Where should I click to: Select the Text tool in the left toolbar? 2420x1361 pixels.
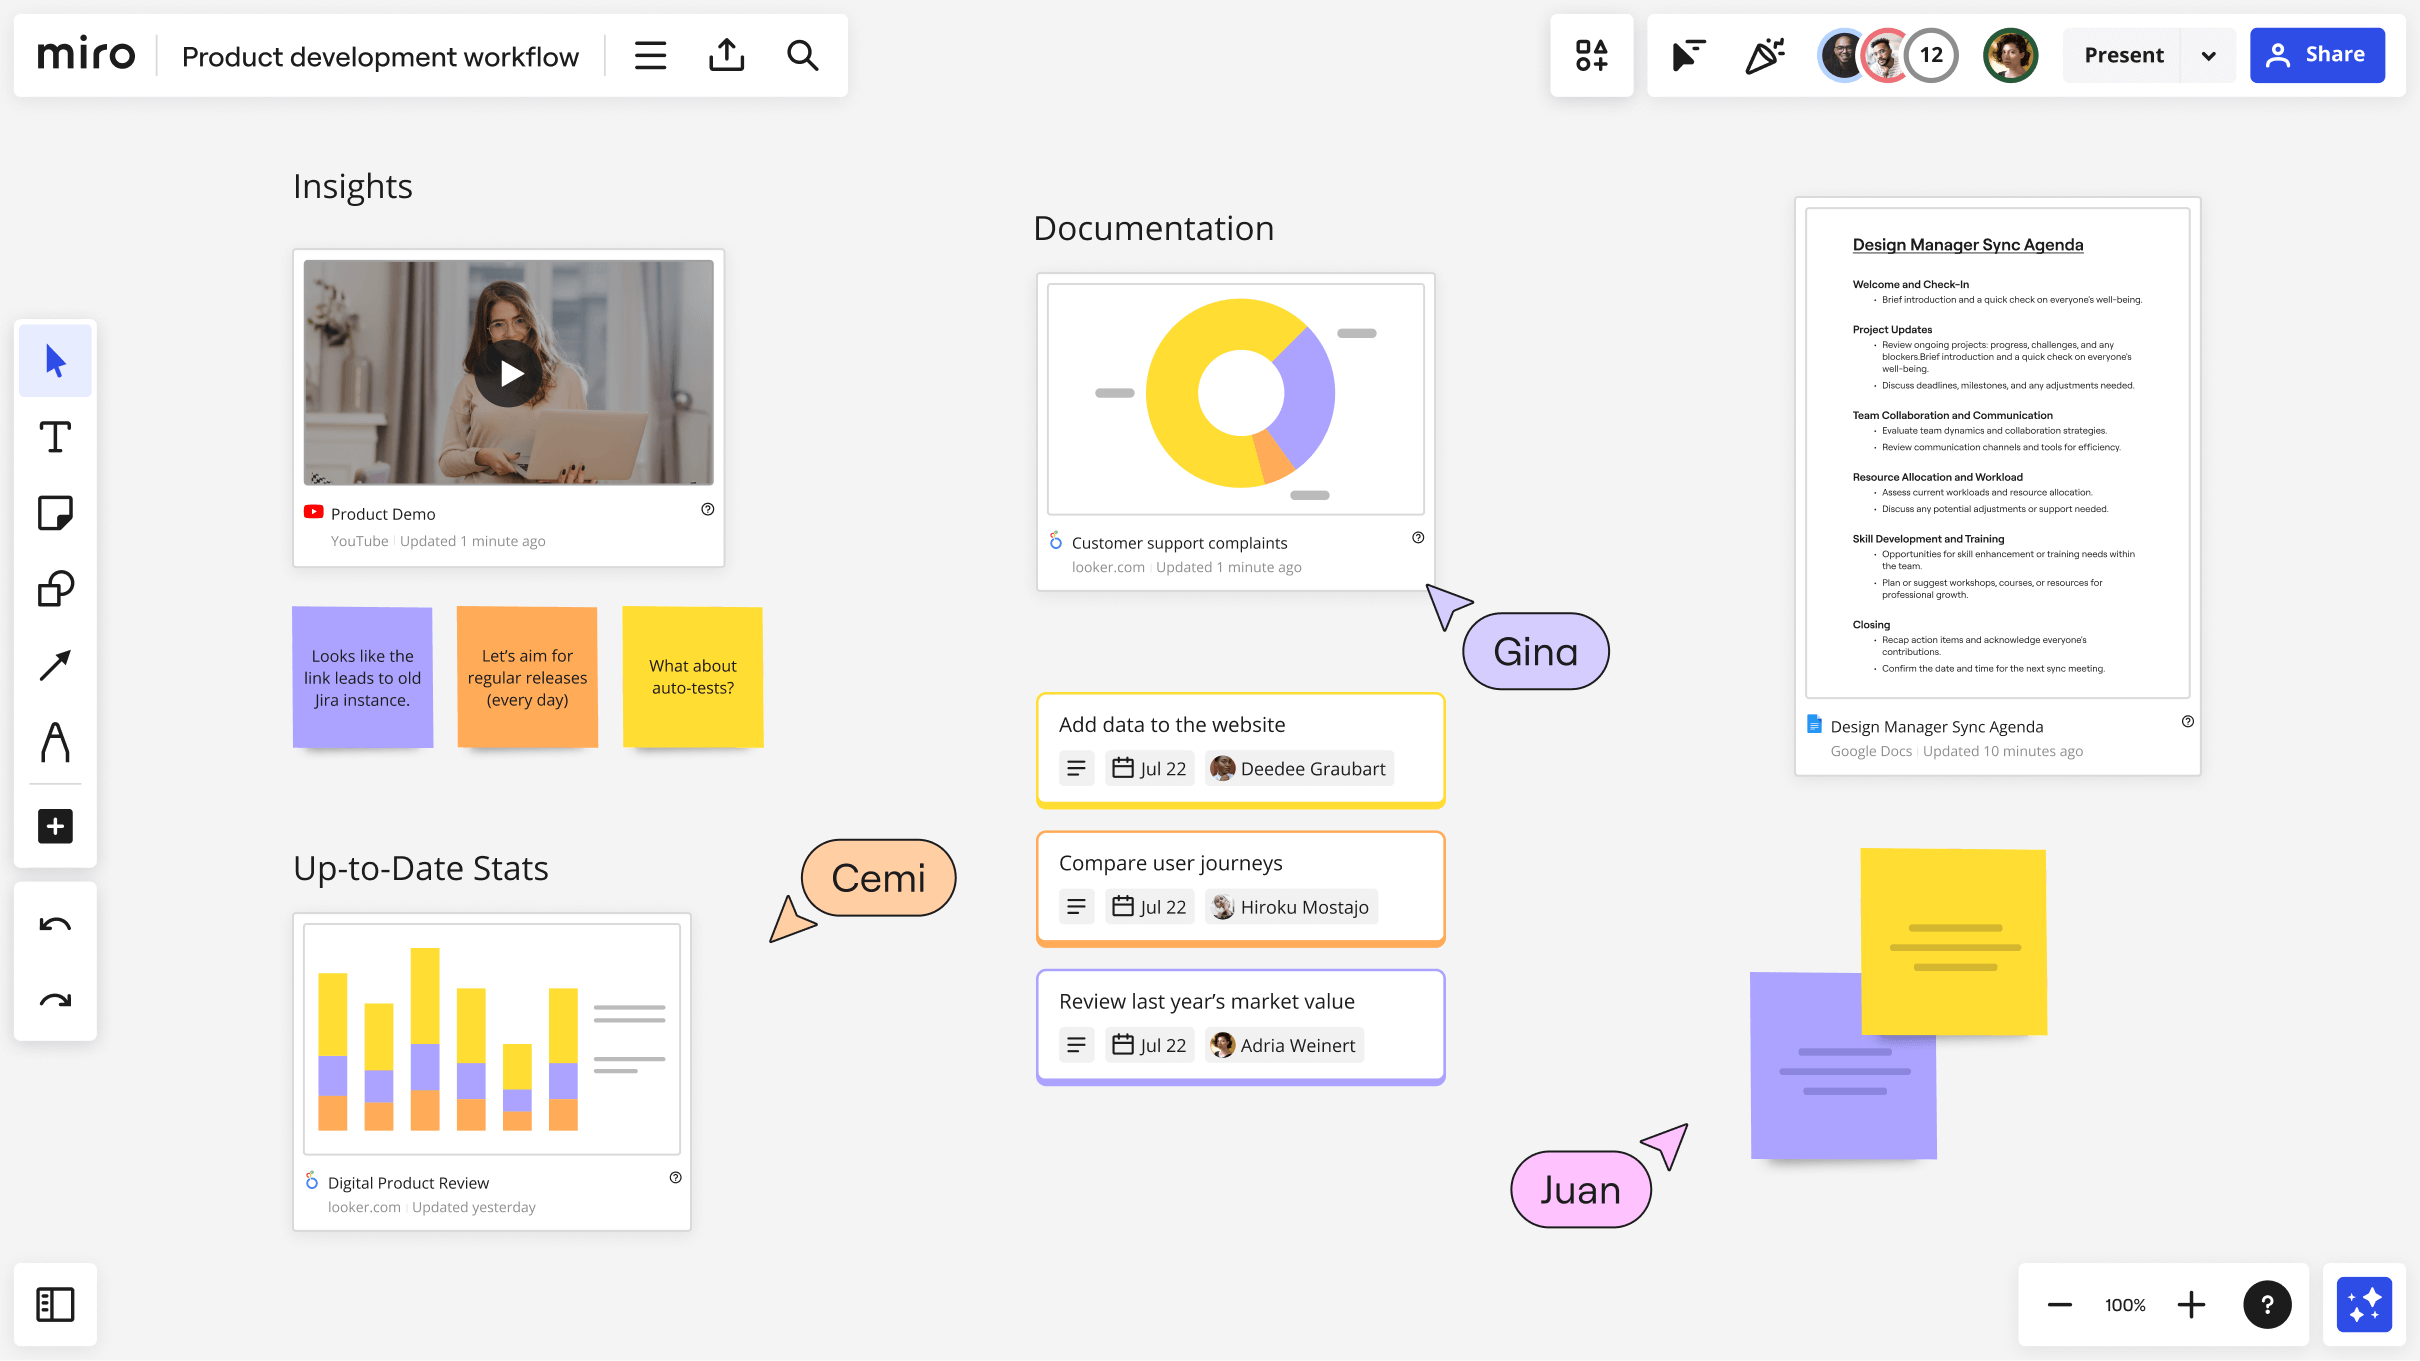click(x=55, y=437)
